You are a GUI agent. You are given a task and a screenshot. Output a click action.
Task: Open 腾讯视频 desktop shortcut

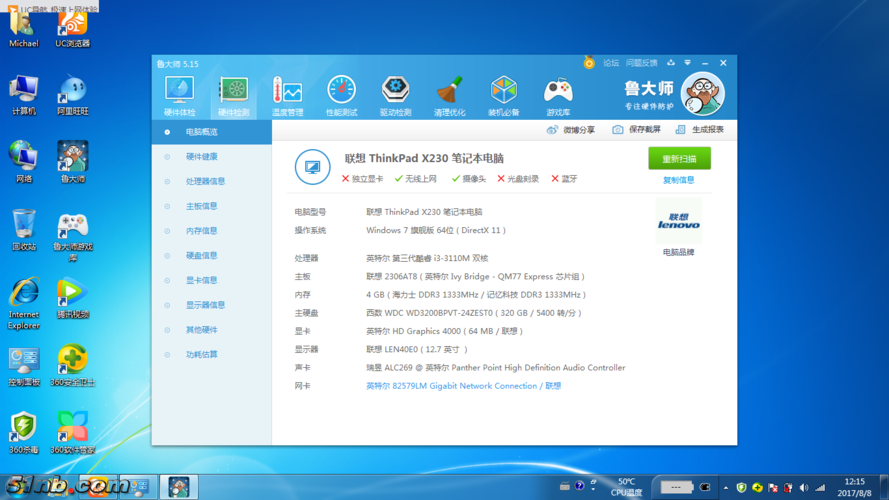pyautogui.click(x=73, y=299)
